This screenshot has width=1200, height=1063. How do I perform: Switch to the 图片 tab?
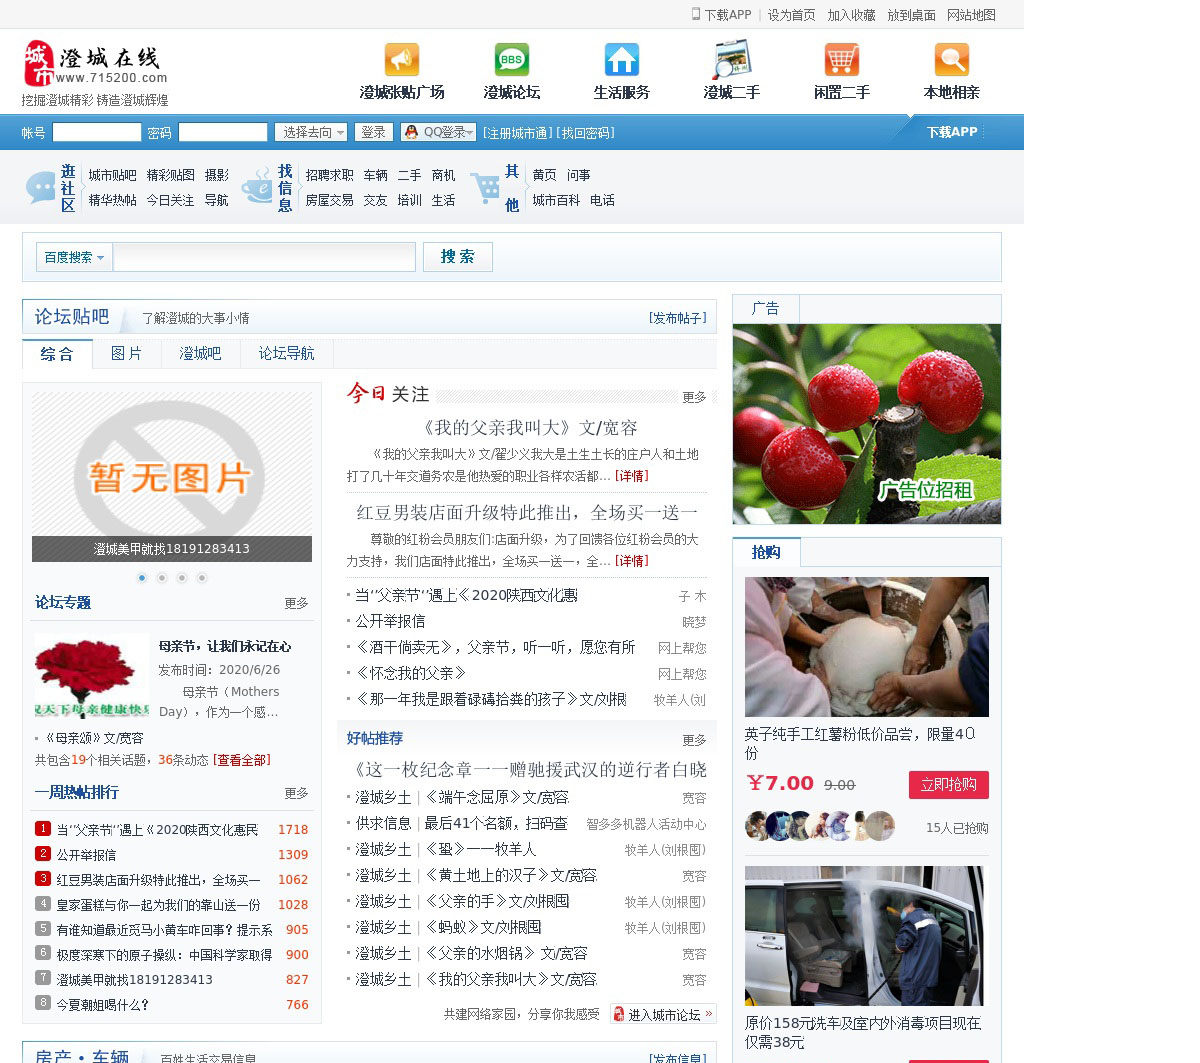pyautogui.click(x=126, y=353)
